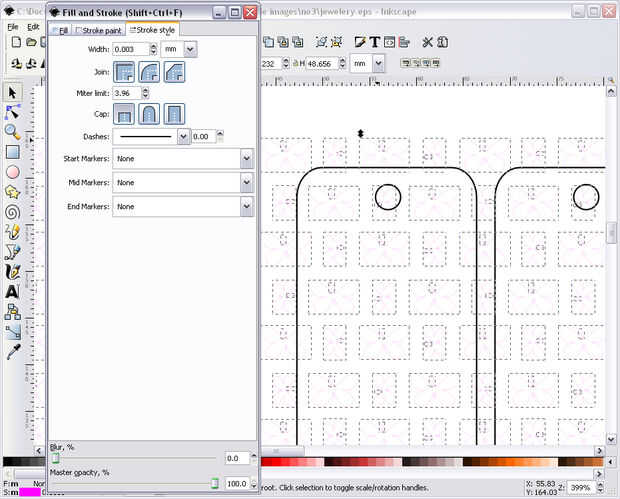Image resolution: width=620 pixels, height=499 pixels.
Task: Select the Text tool in toolbox
Action: point(12,292)
